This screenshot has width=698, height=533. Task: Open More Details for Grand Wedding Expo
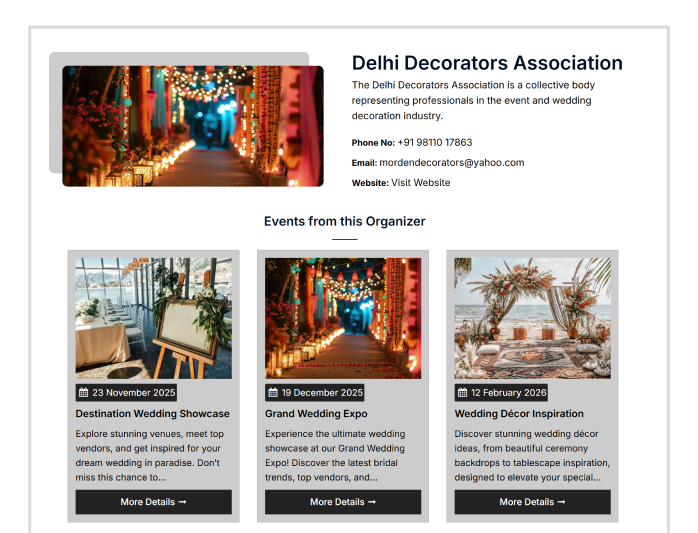coord(342,502)
